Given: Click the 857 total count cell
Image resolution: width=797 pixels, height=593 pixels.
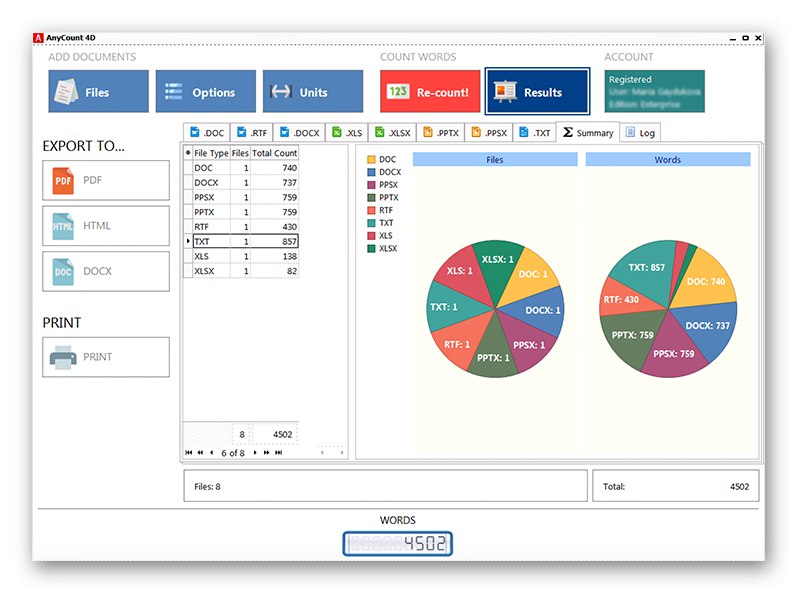Looking at the screenshot, I should (274, 241).
